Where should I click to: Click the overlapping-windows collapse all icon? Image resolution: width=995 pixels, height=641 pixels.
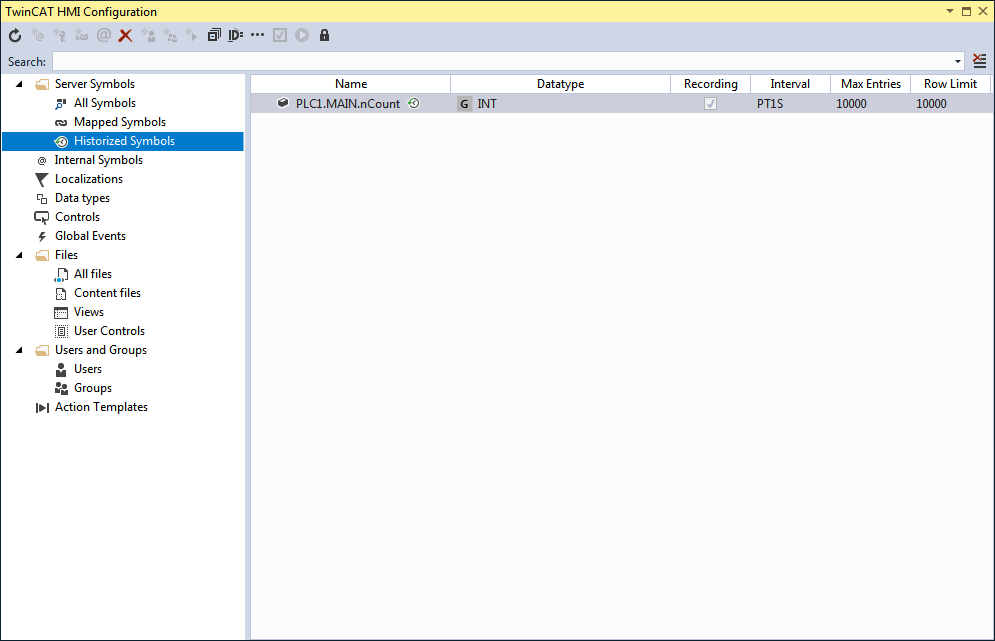pos(214,35)
